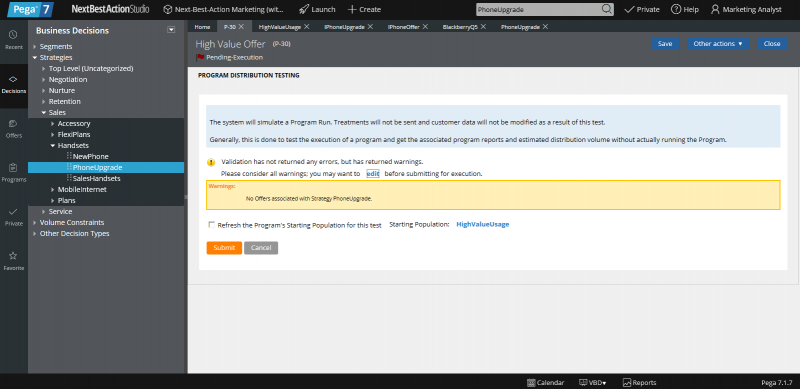The image size is (800, 389).
Task: Open the Create plus menu
Action: point(364,9)
